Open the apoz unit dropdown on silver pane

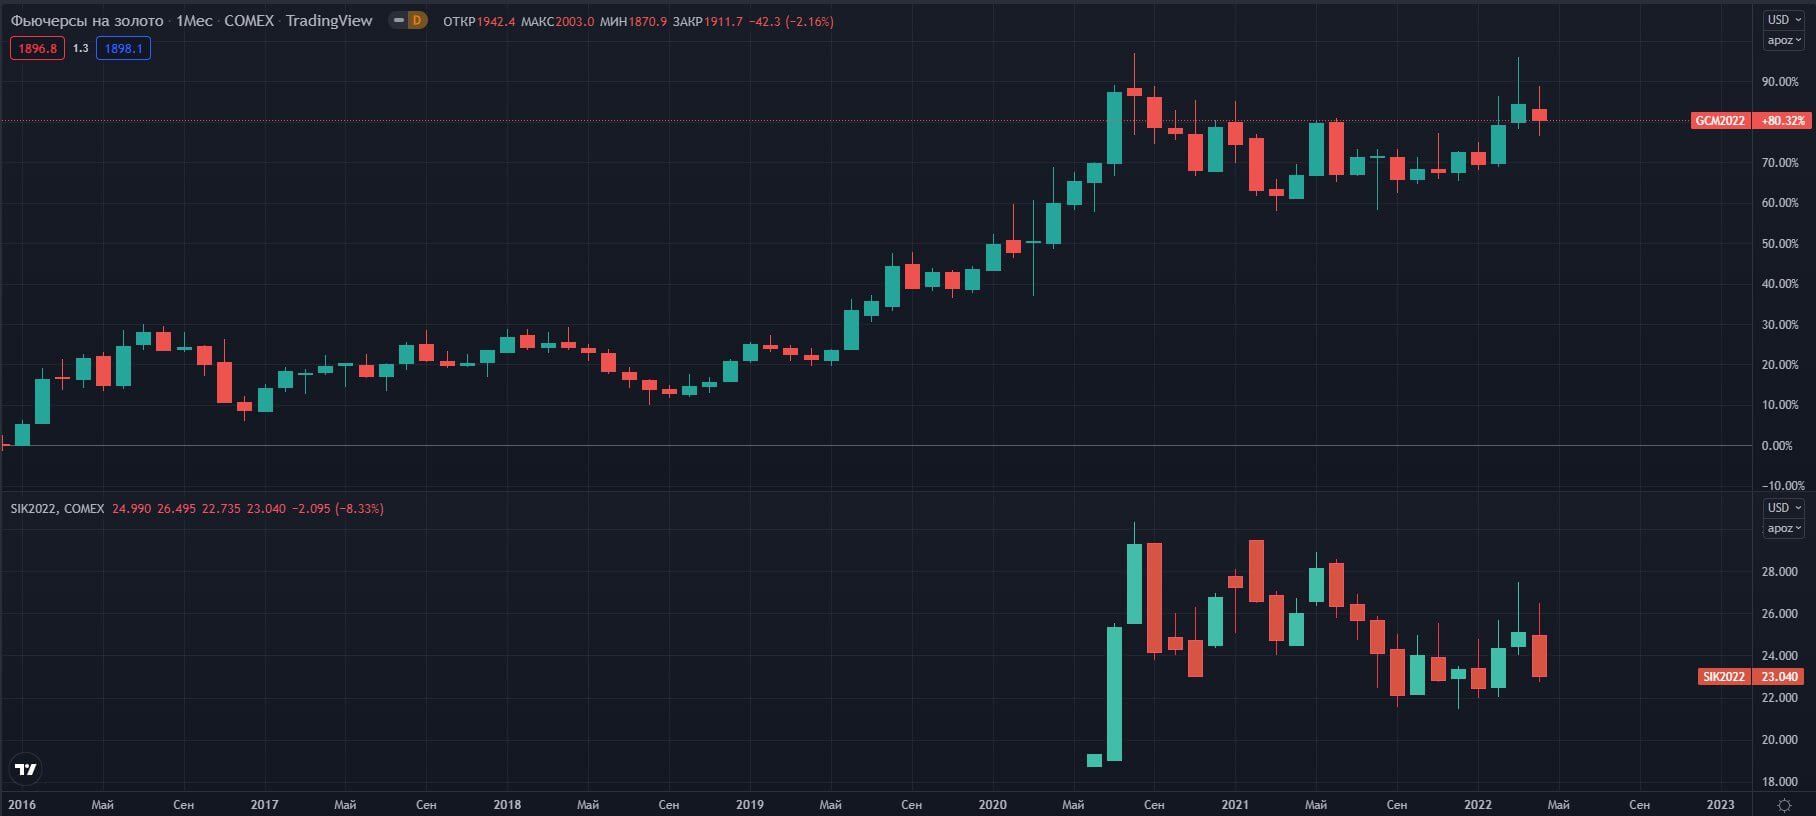click(x=1783, y=528)
